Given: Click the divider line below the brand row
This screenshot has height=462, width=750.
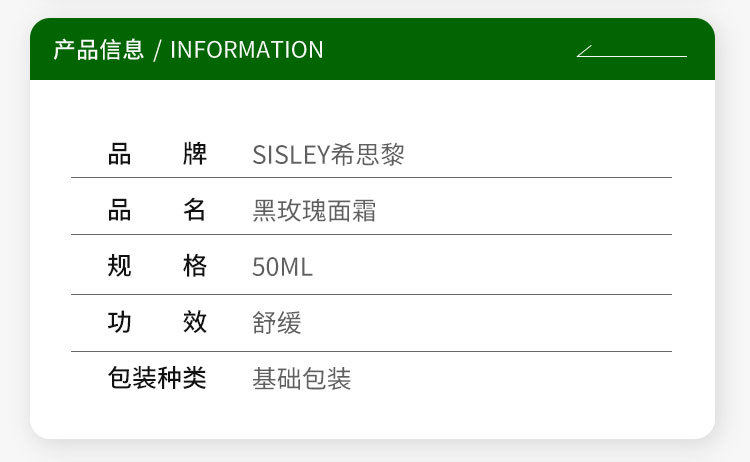Looking at the screenshot, I should 371,178.
